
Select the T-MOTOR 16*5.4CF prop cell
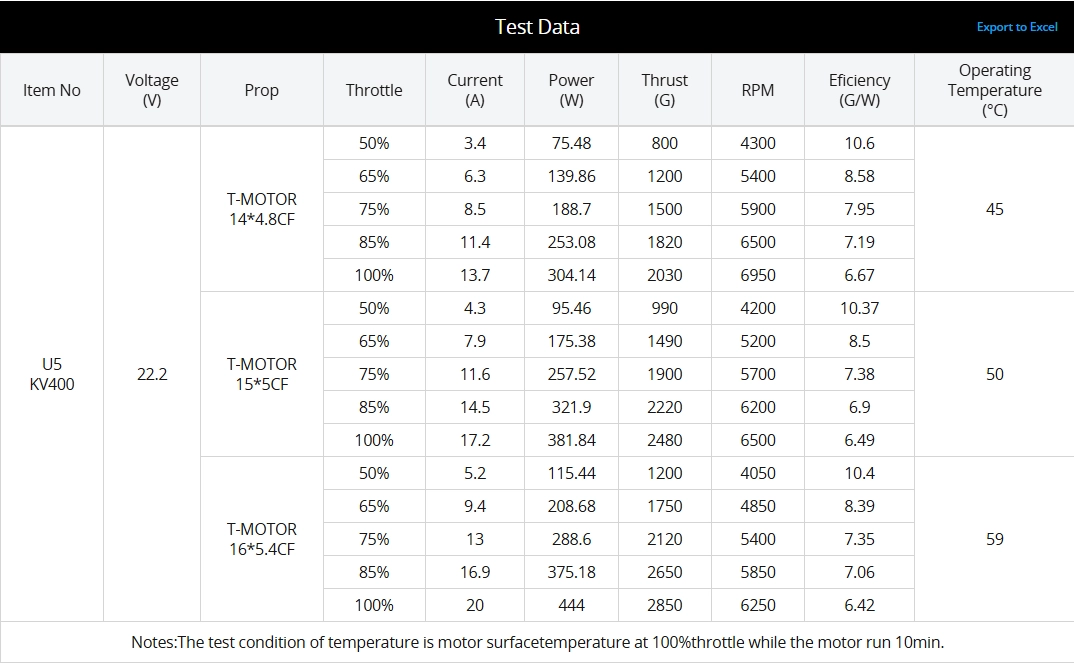click(x=262, y=539)
